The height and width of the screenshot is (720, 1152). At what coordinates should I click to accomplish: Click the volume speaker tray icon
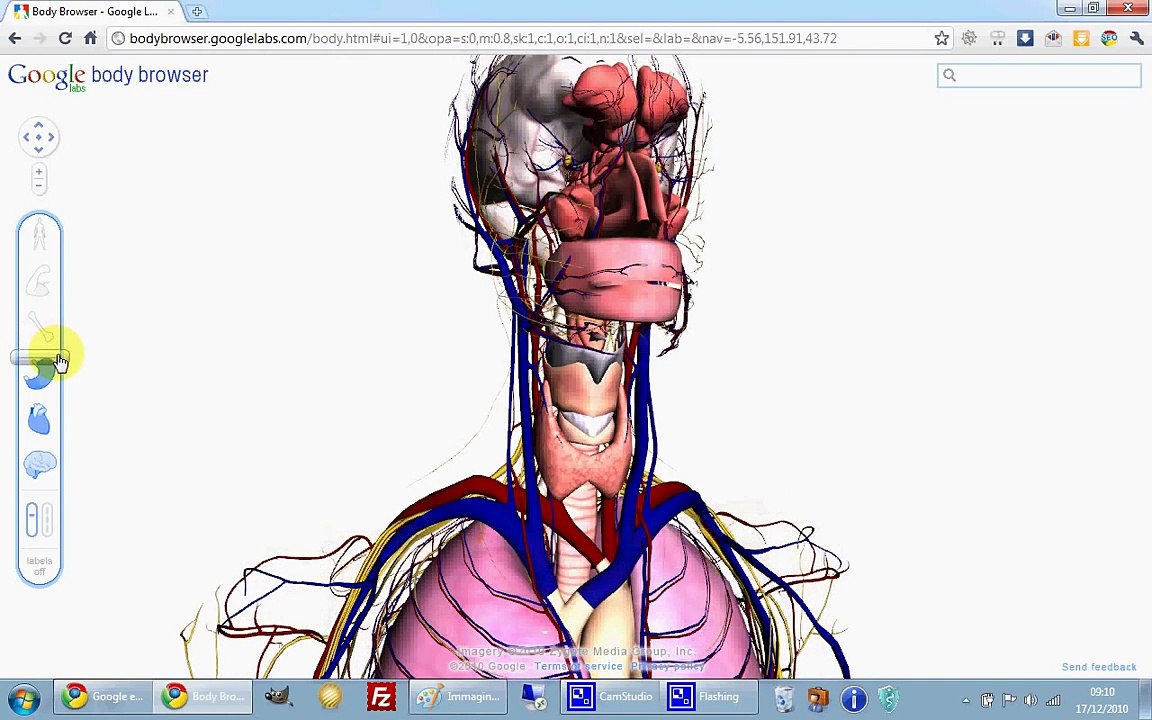(1031, 700)
